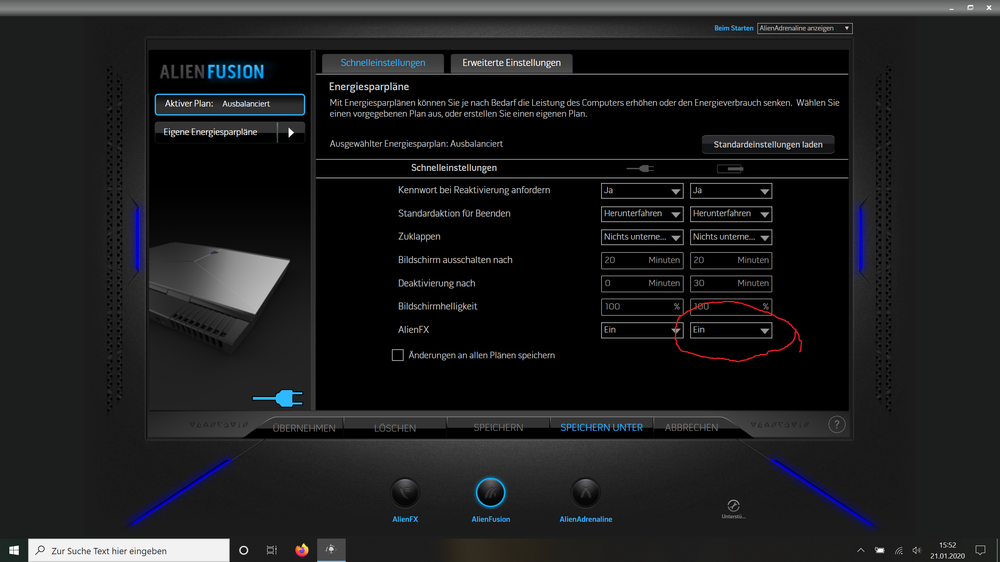This screenshot has width=1000, height=562.
Task: Open Cortana circle icon in taskbar
Action: pyautogui.click(x=243, y=550)
